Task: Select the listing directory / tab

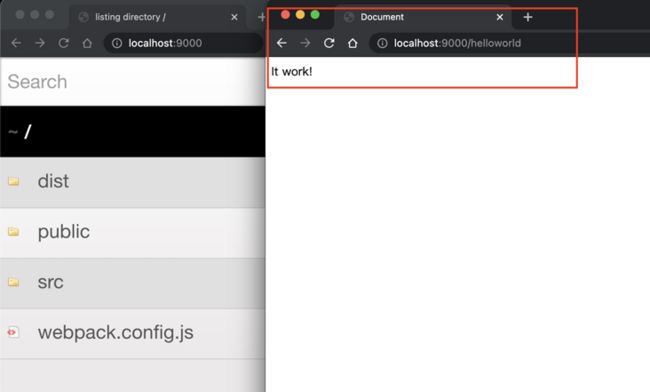Action: click(158, 17)
